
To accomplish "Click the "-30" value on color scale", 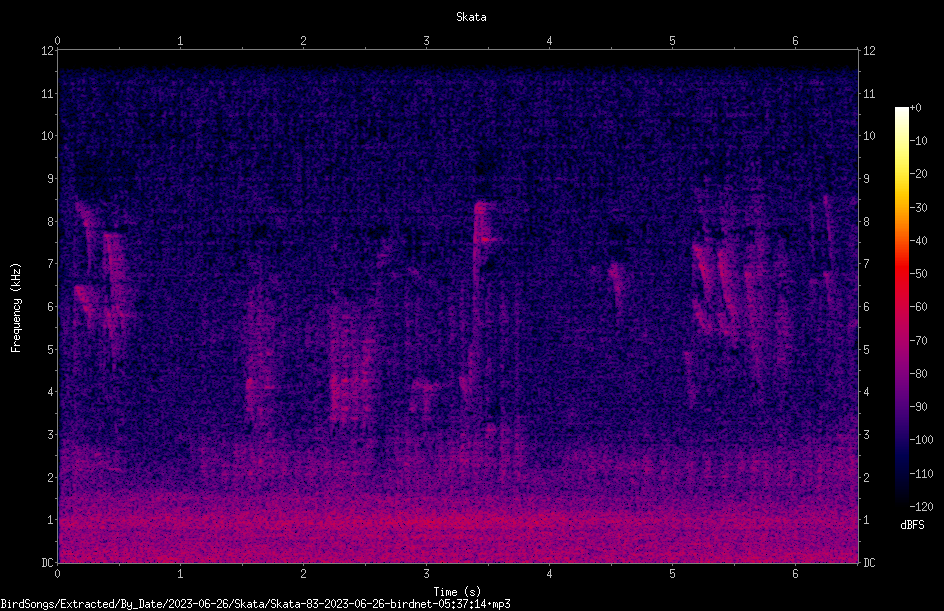I will pyautogui.click(x=918, y=208).
